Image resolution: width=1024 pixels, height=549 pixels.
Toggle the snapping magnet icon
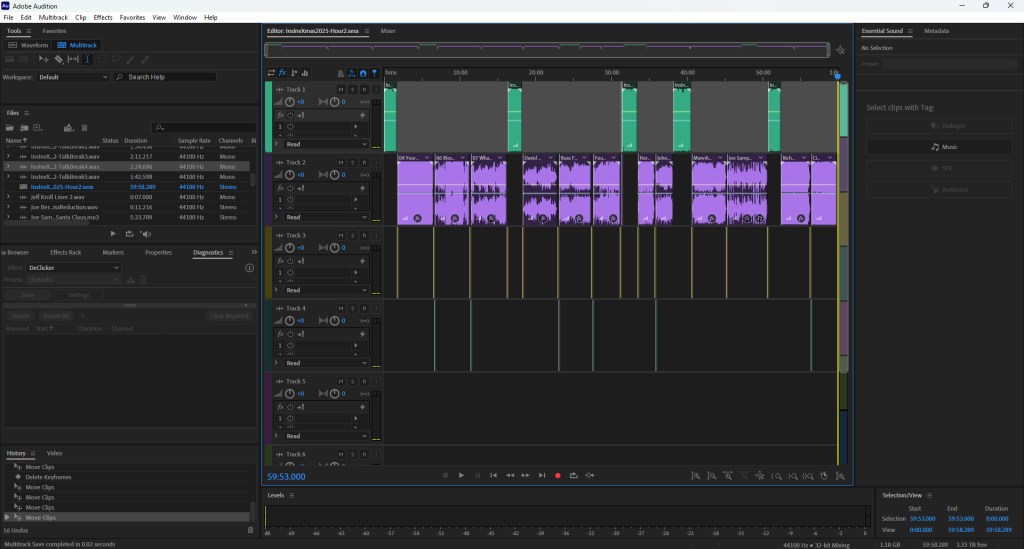[363, 73]
